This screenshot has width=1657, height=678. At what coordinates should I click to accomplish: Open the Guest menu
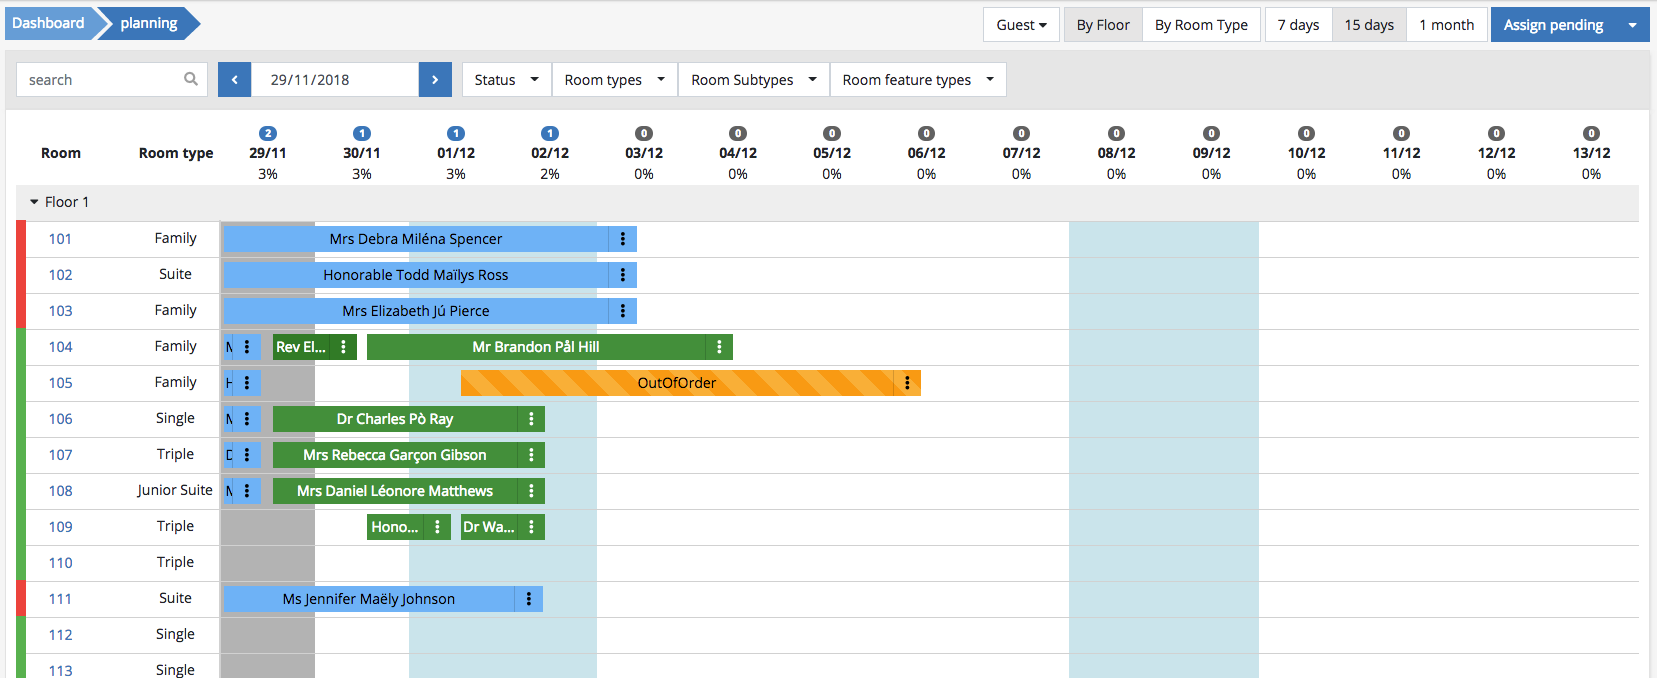tap(1021, 25)
